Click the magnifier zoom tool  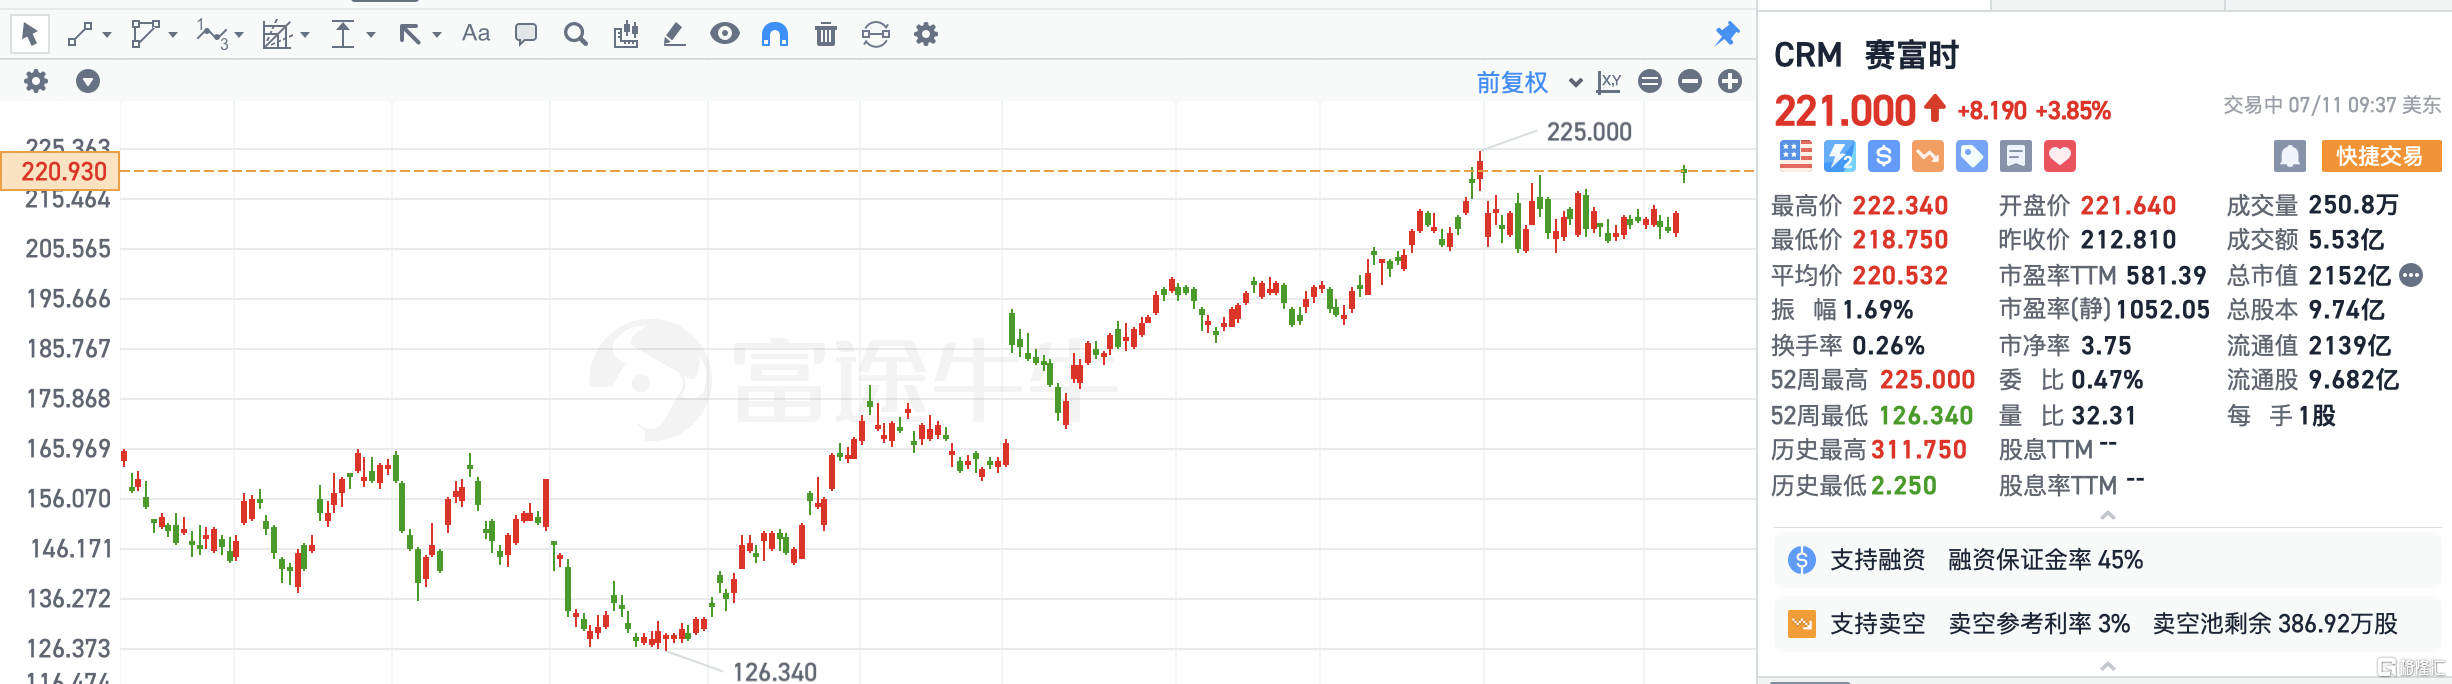(576, 35)
